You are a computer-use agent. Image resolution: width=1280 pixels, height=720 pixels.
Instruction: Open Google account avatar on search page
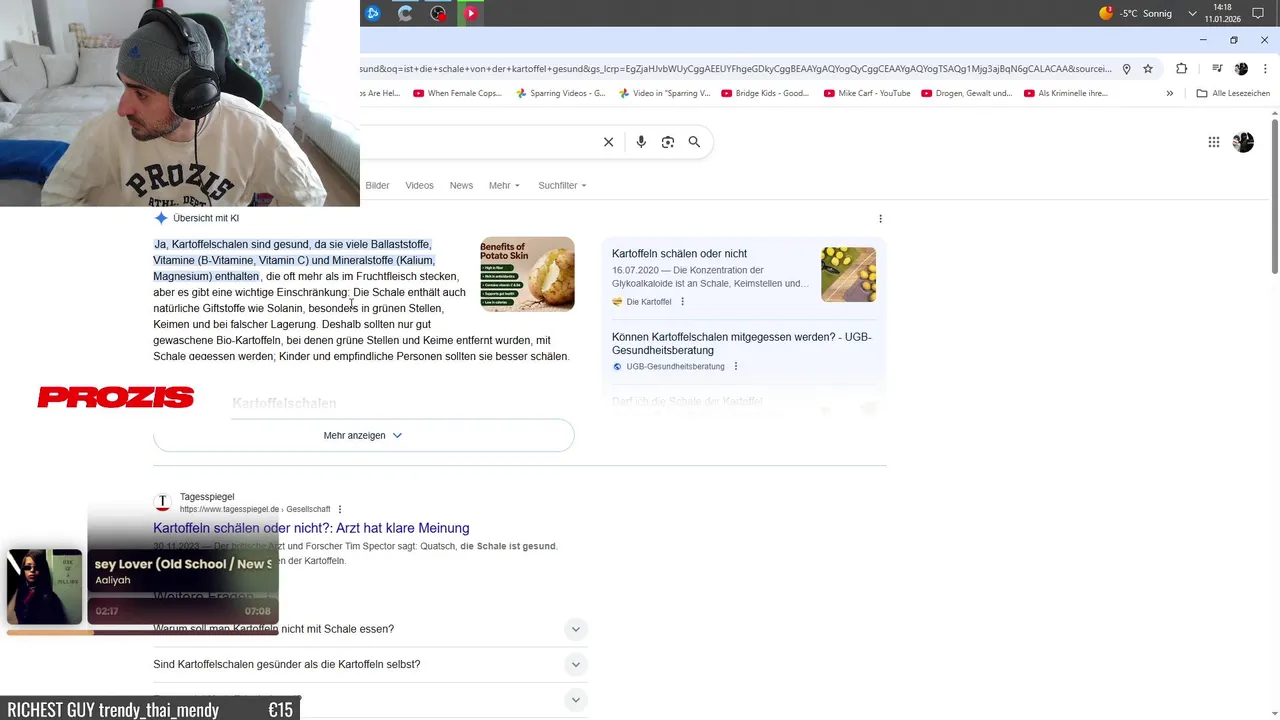click(x=1243, y=142)
